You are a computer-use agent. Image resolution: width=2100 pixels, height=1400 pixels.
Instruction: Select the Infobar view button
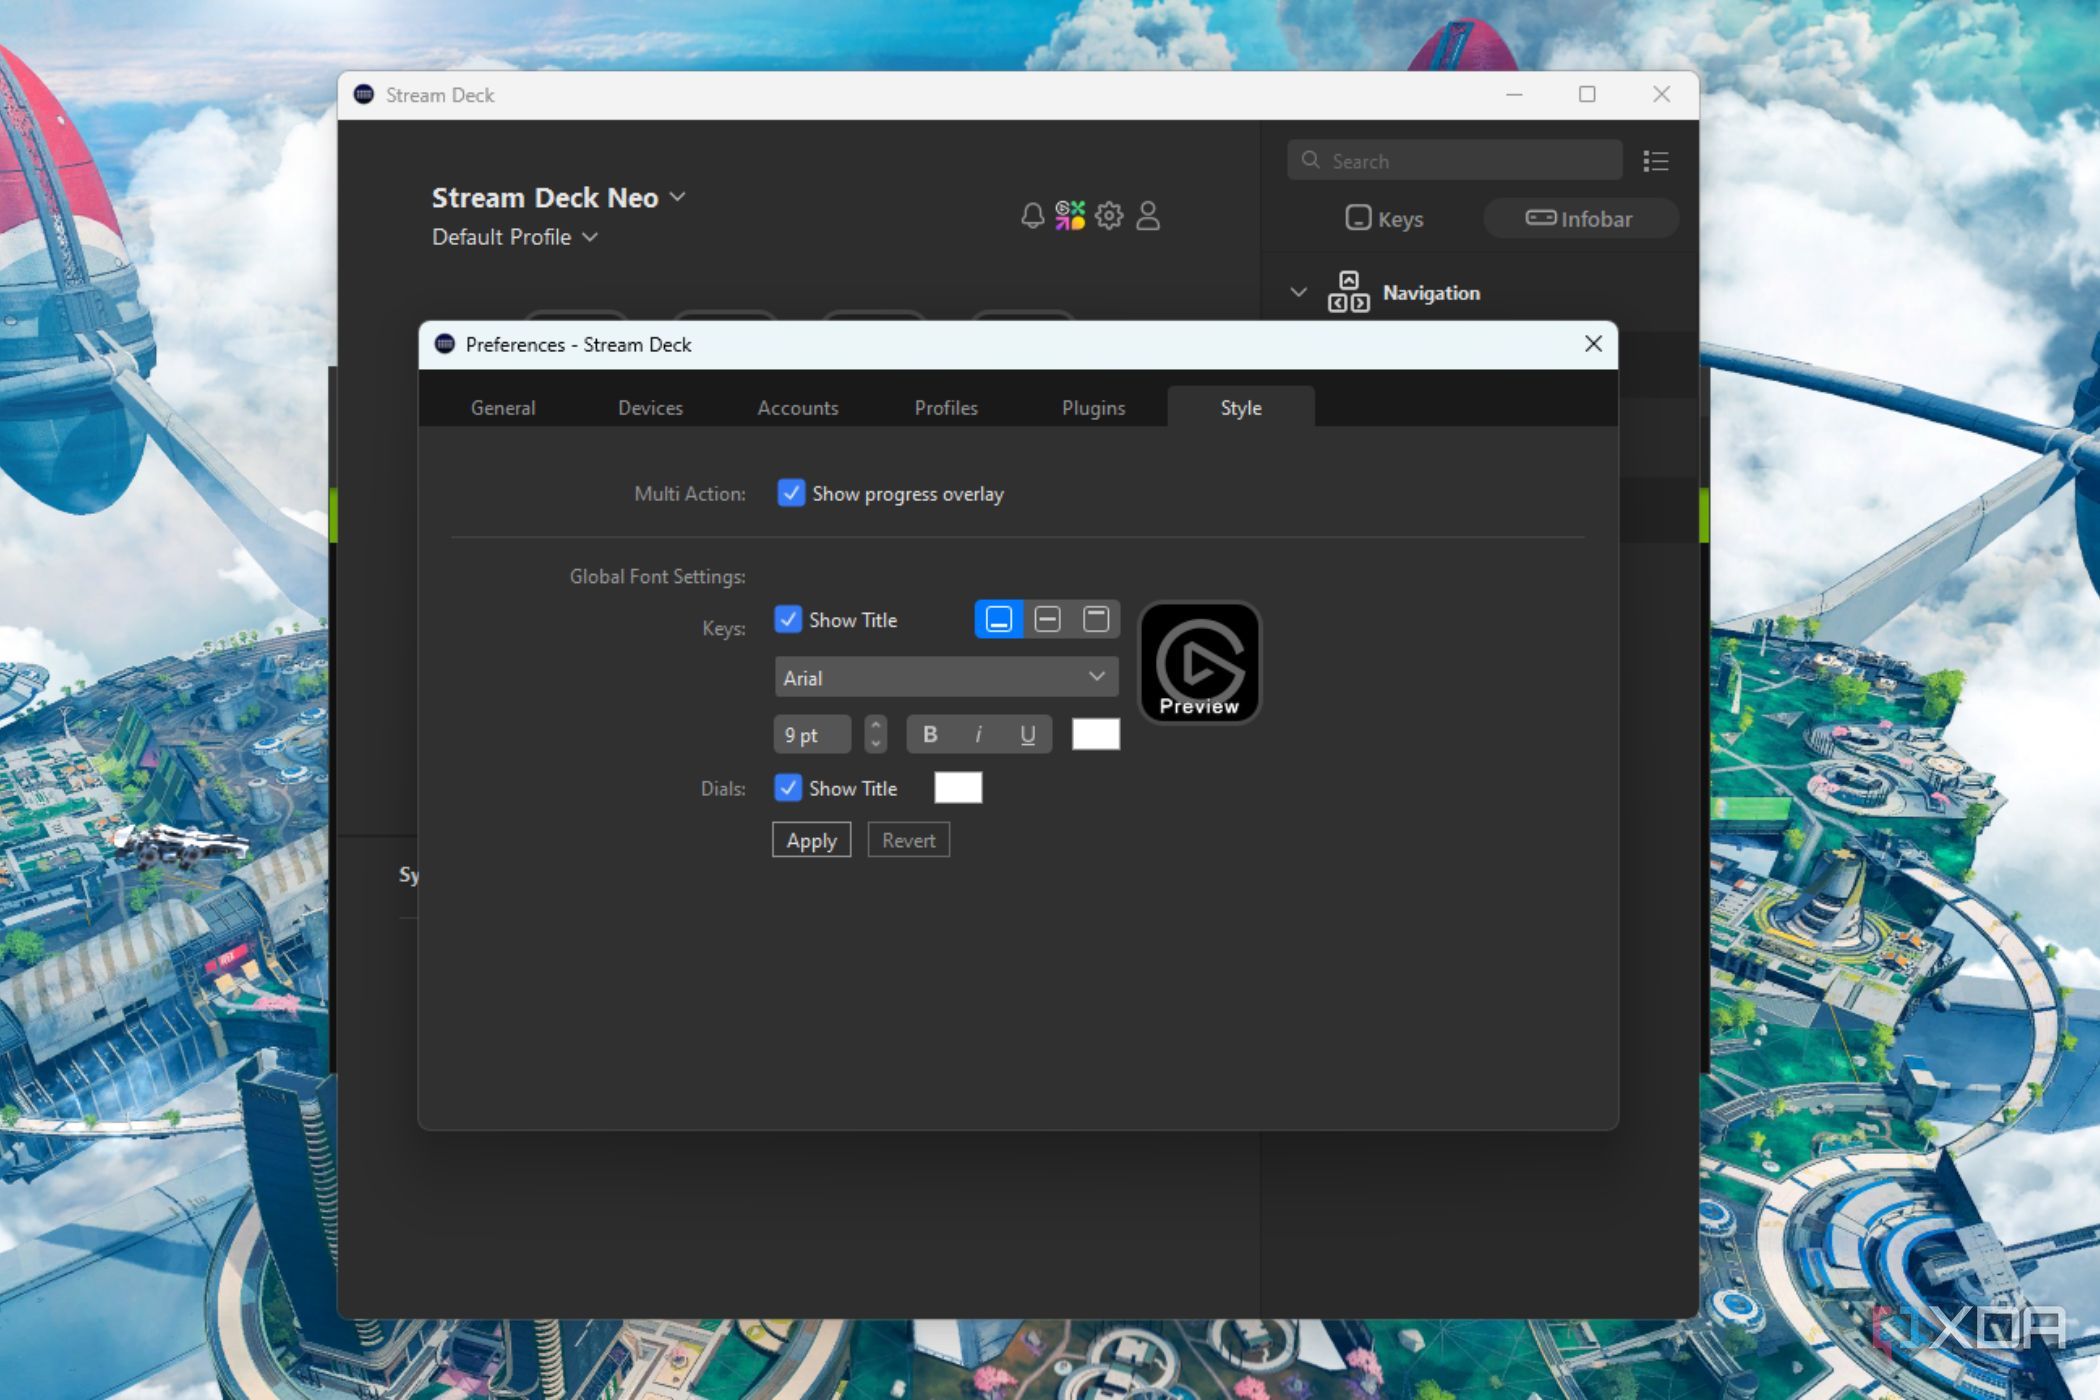1579,218
